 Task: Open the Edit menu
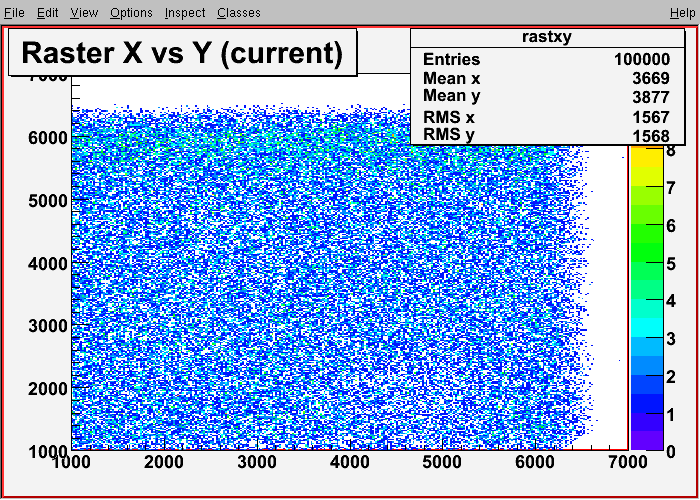47,13
